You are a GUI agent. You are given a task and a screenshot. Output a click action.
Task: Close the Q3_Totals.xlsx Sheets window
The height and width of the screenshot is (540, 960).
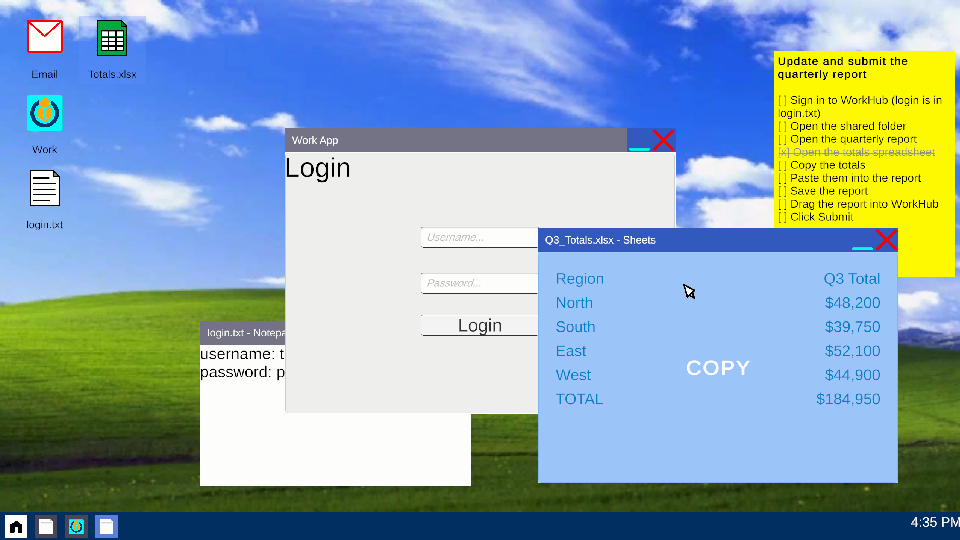[x=886, y=240]
